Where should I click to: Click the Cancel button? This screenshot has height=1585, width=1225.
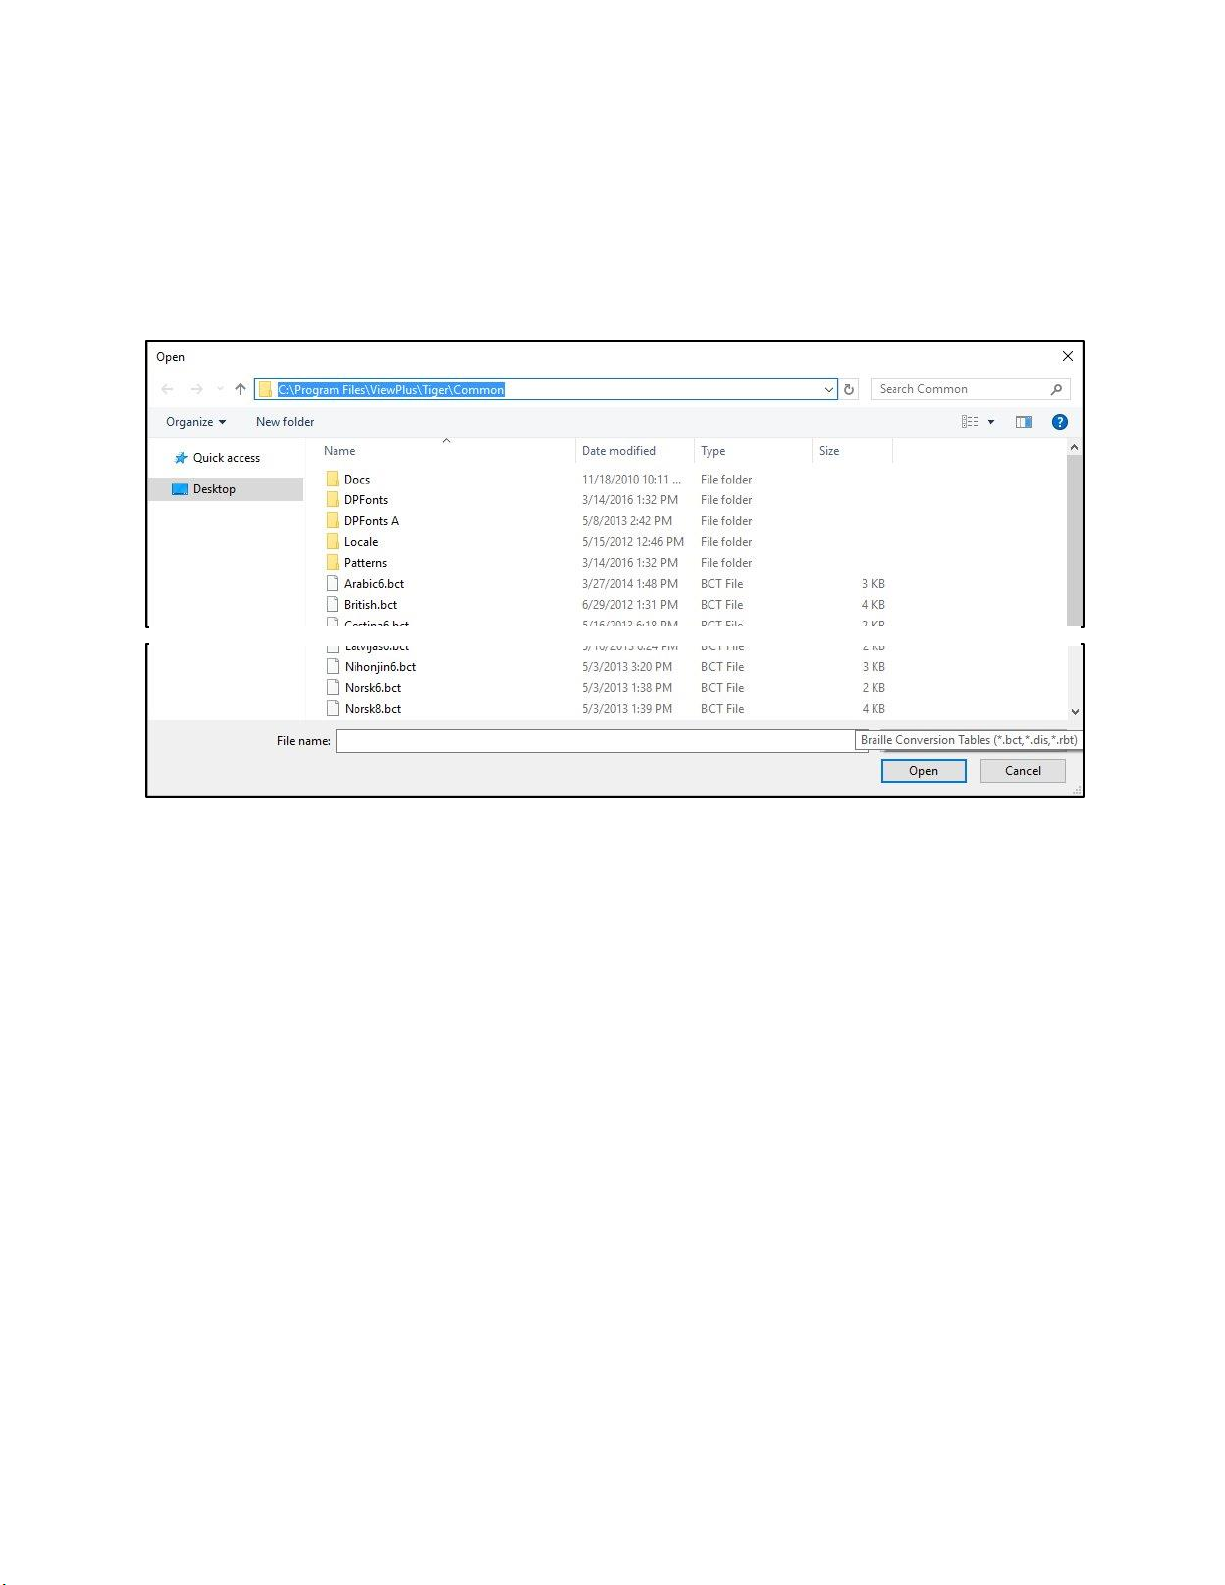tap(1022, 771)
